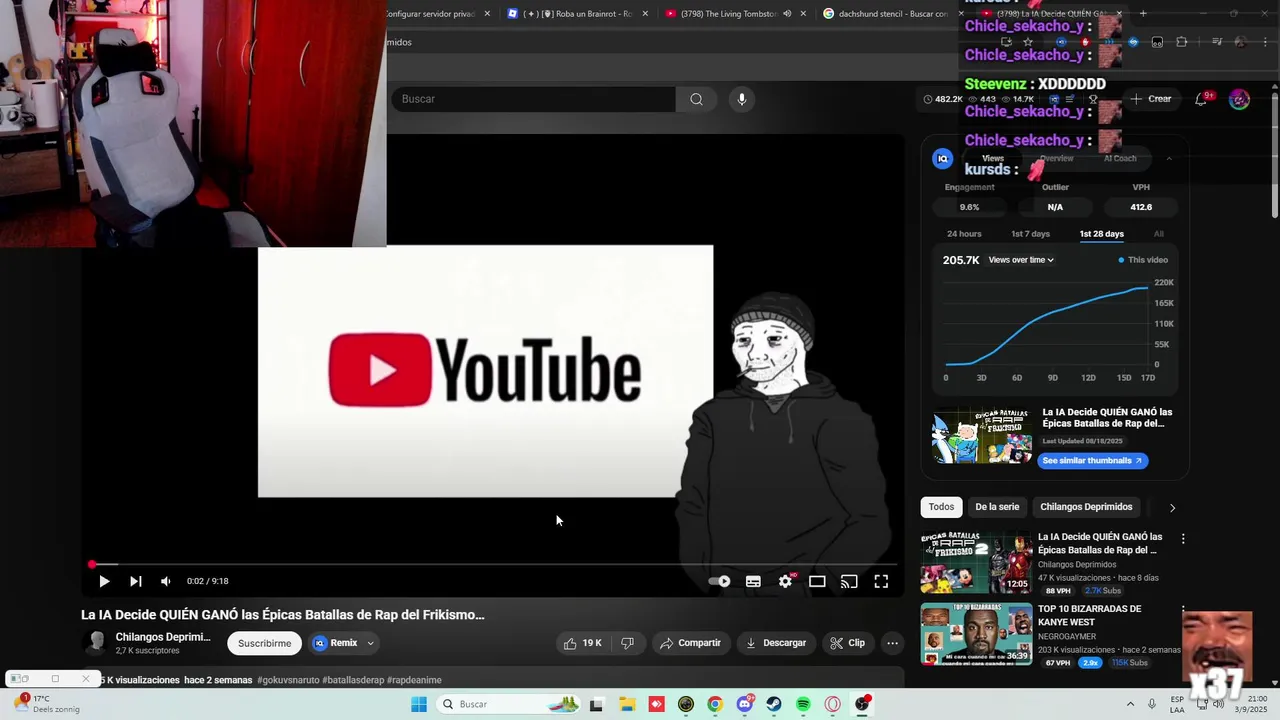Open the YouTube account avatar menu

pos(1239,99)
